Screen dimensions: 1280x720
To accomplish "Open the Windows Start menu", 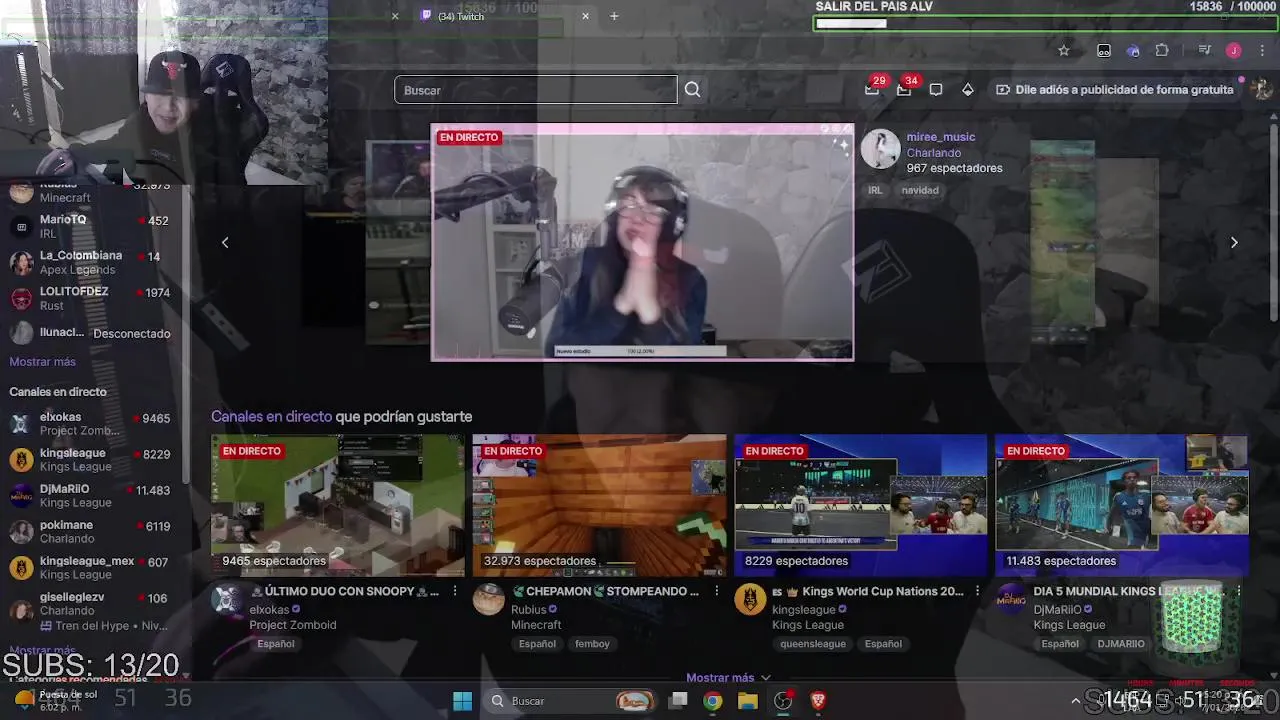I will pyautogui.click(x=462, y=701).
